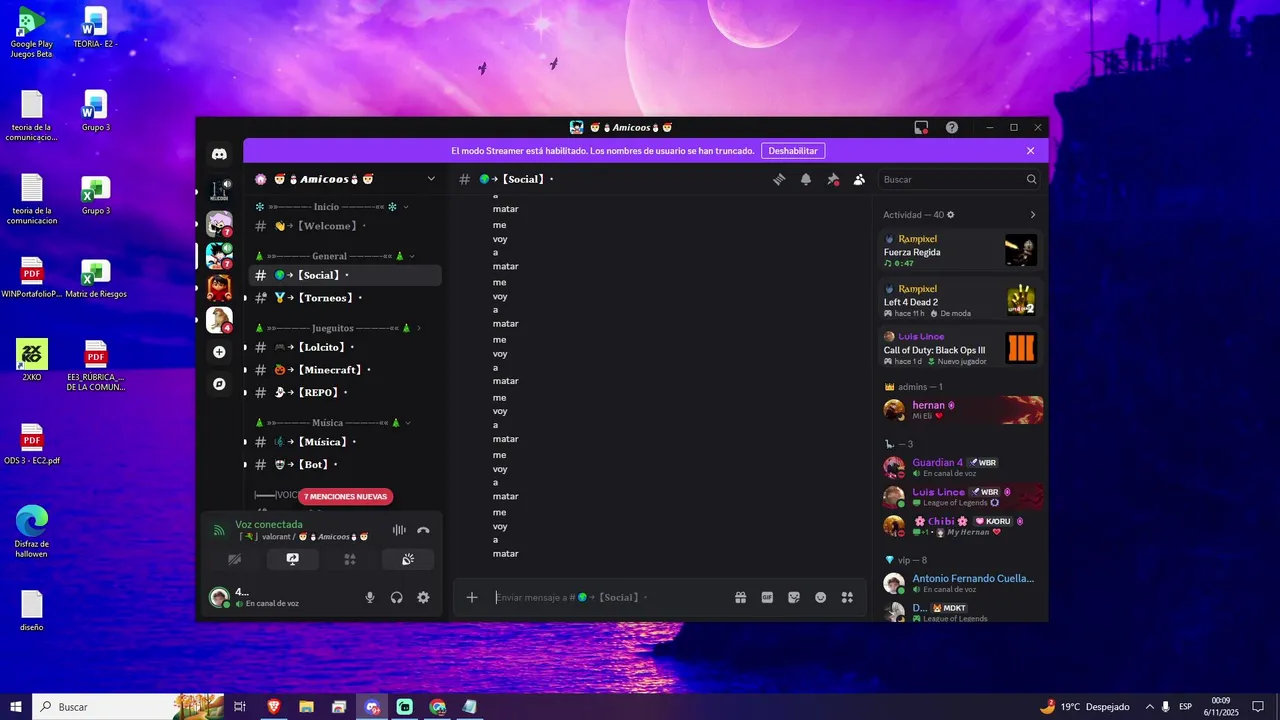Toggle noise suppression waveform icon
Viewport: 1280px width, 720px height.
pos(399,531)
